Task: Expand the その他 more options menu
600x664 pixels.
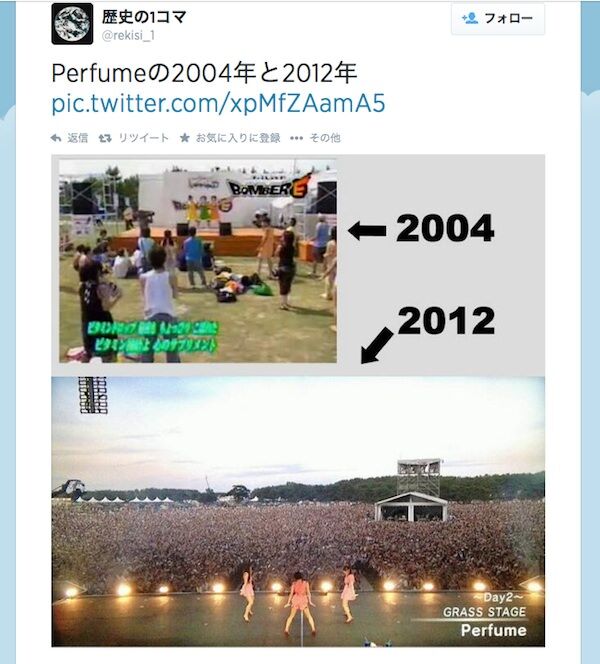Action: tap(325, 138)
